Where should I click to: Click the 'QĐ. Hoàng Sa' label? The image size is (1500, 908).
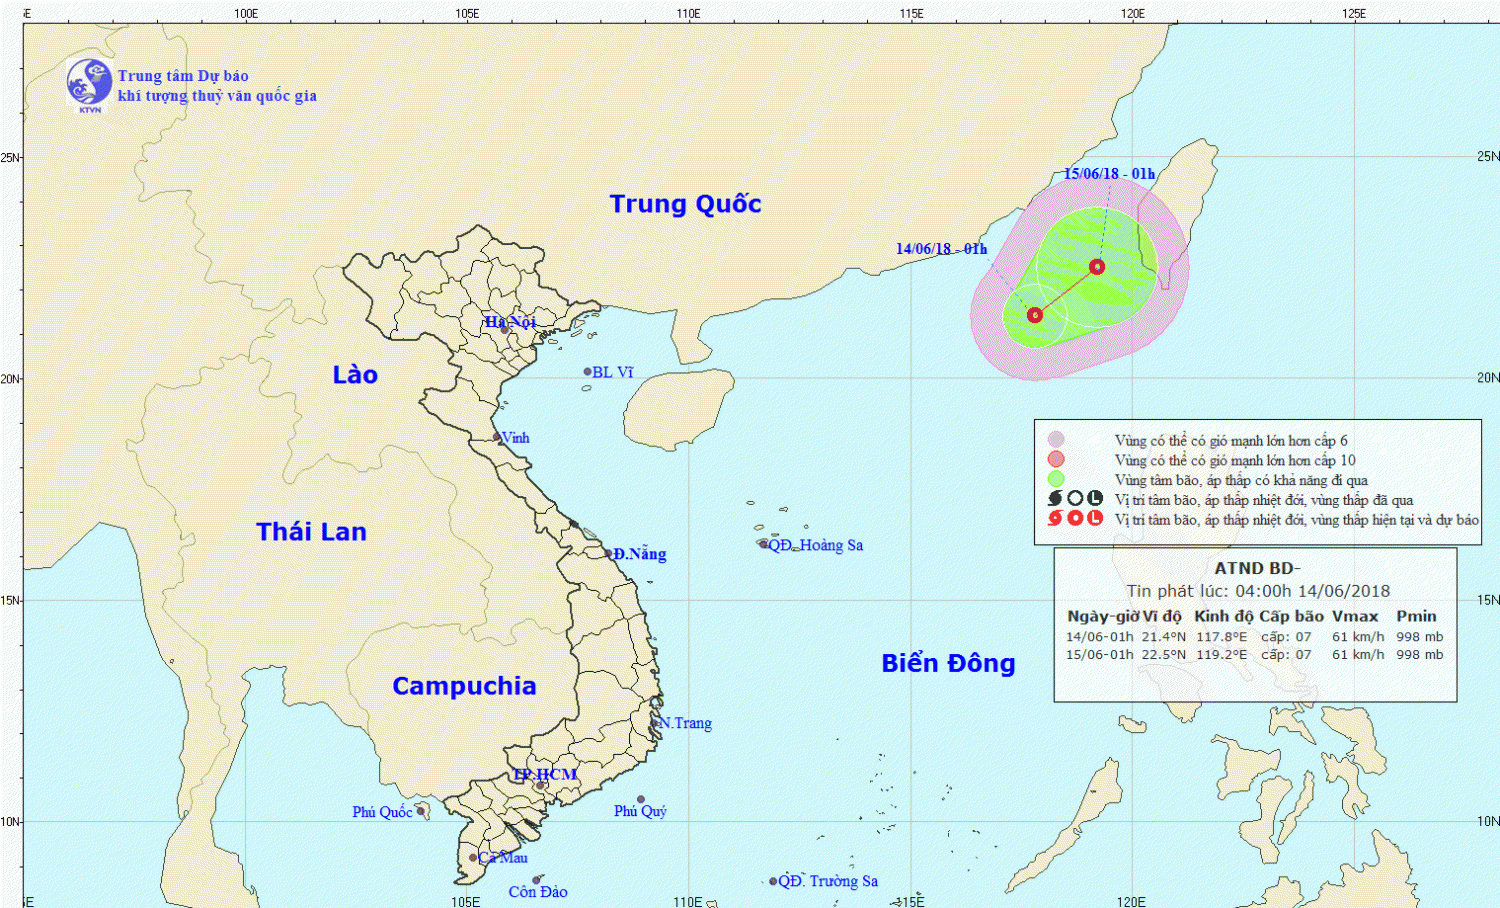click(815, 545)
